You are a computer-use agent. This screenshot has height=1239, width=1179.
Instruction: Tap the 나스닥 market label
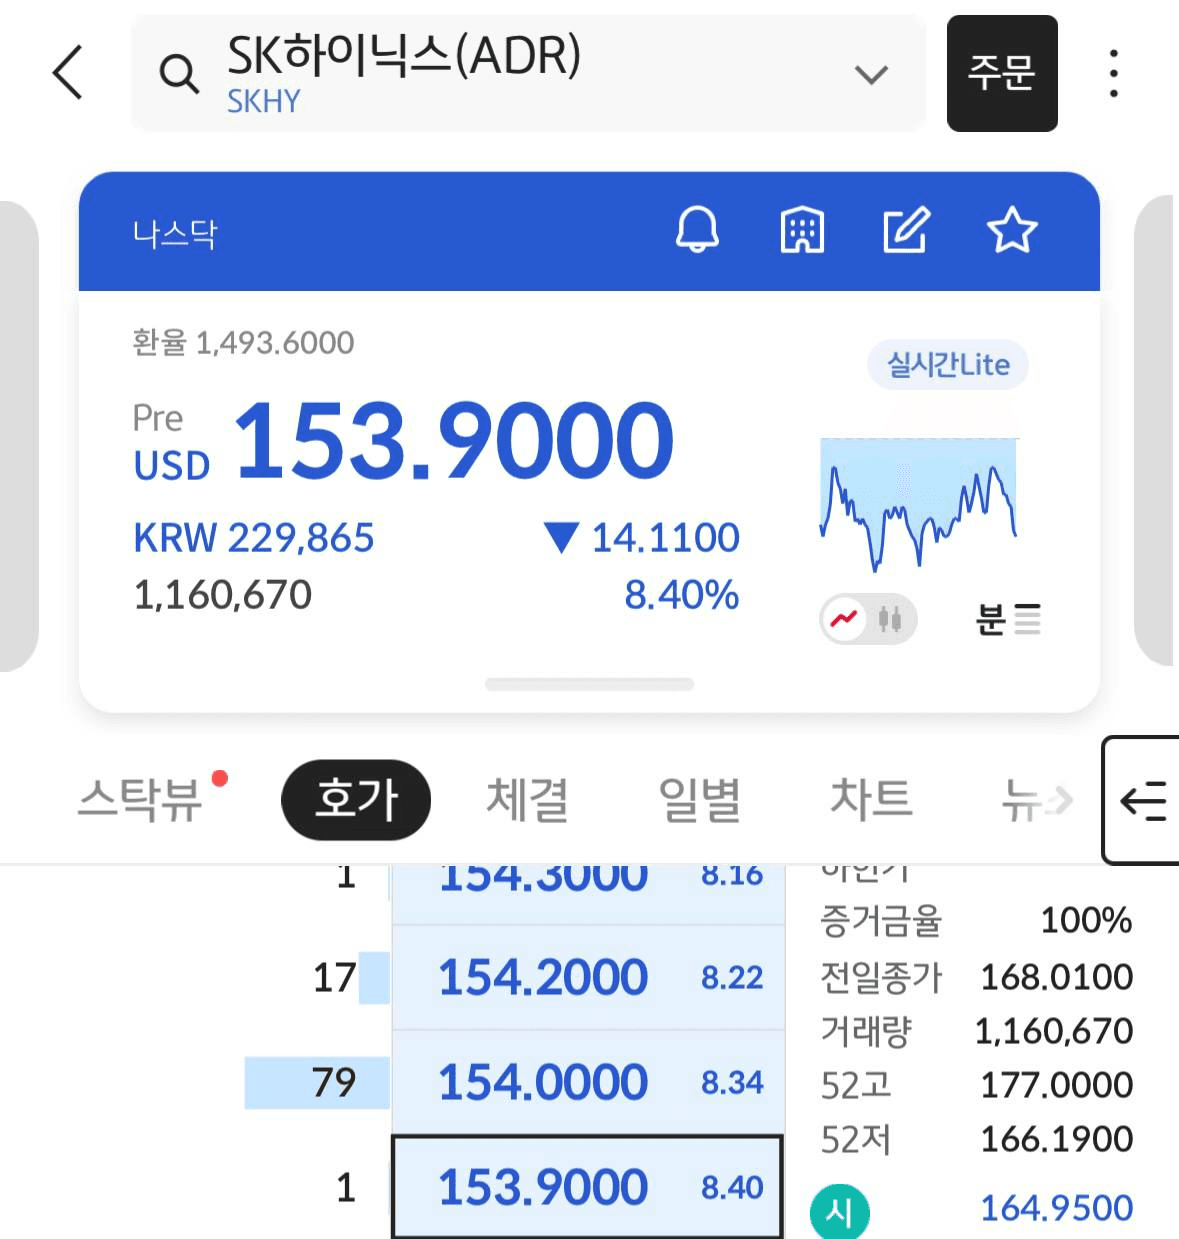click(174, 233)
